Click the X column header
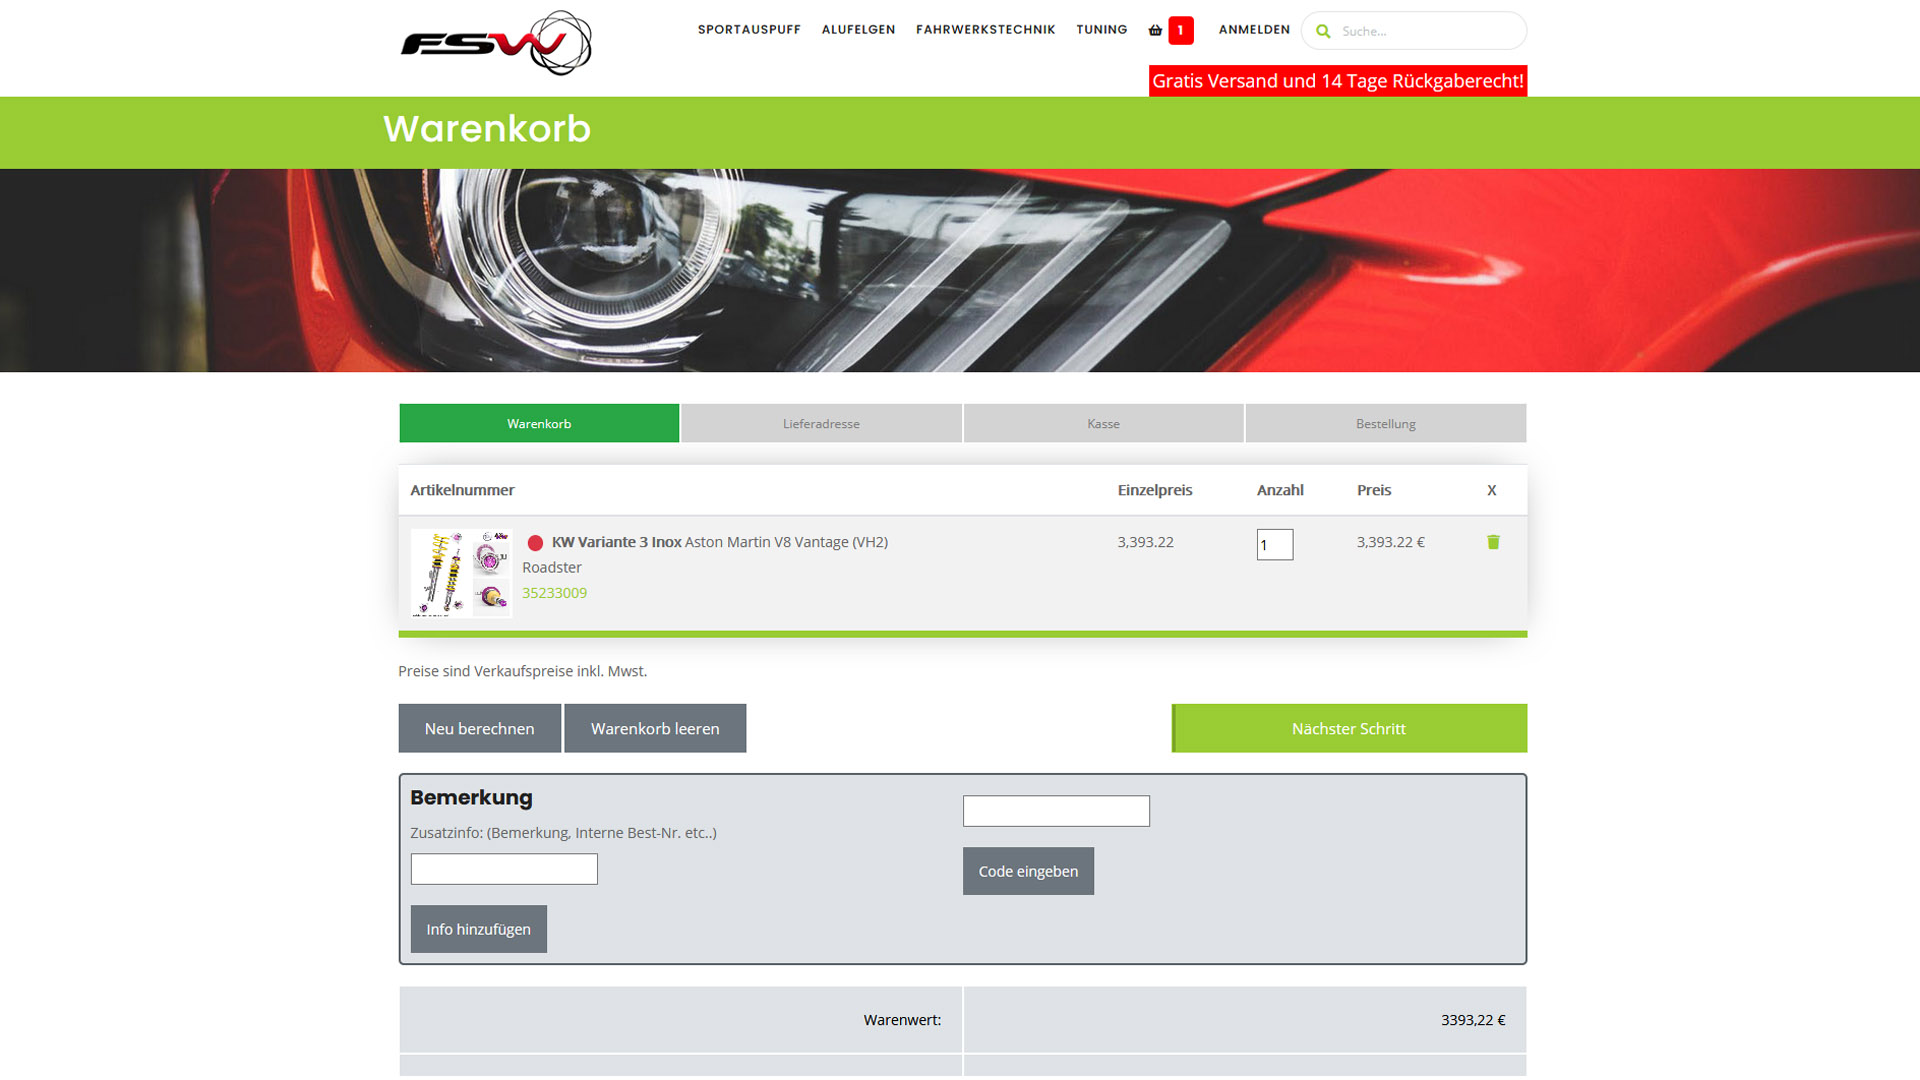This screenshot has height=1080, width=1920. pos(1491,490)
